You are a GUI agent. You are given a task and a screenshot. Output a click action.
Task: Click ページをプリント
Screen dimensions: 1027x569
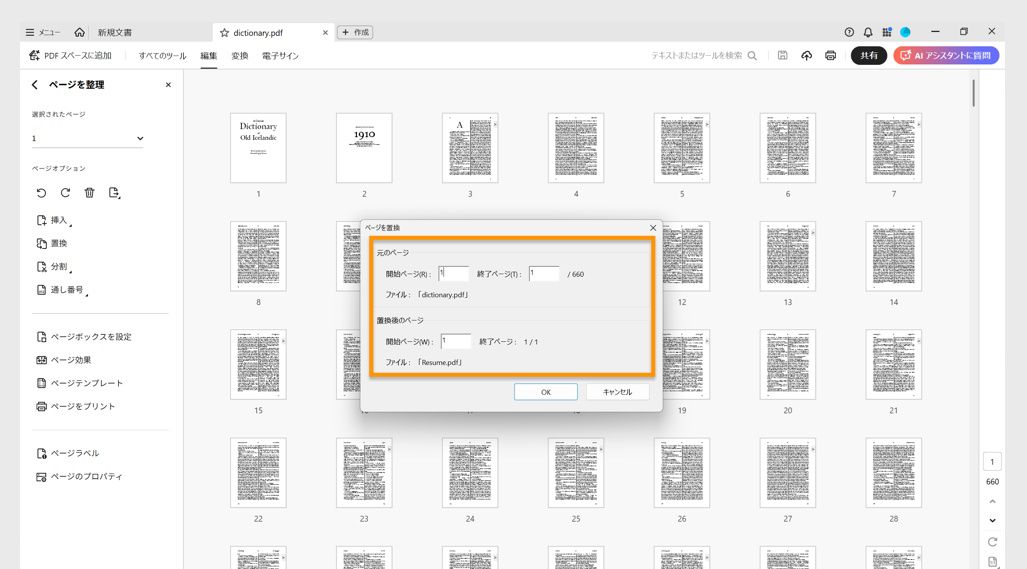(x=75, y=406)
